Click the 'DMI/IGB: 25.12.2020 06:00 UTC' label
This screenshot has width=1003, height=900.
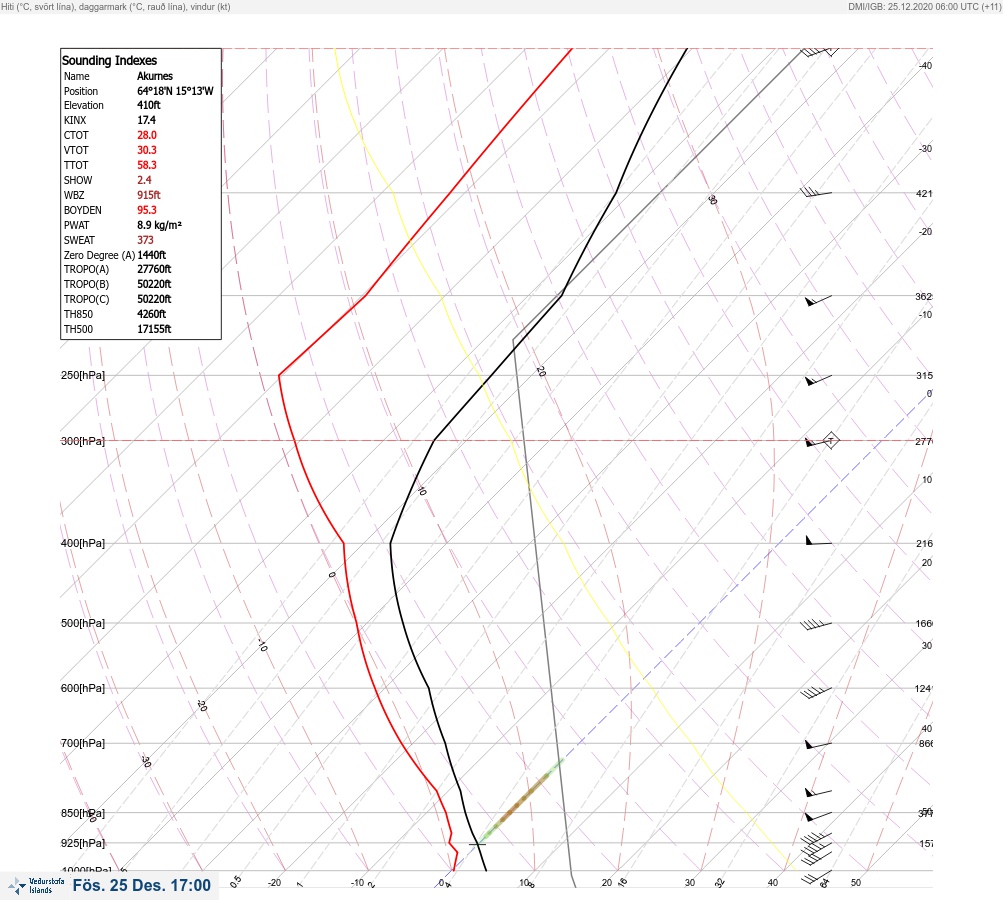[914, 6]
